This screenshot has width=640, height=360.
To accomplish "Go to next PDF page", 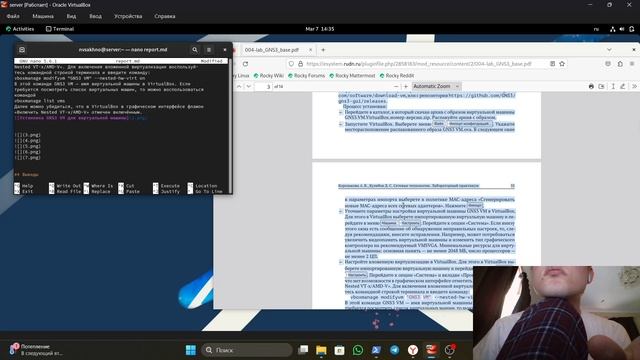I will [x=249, y=86].
